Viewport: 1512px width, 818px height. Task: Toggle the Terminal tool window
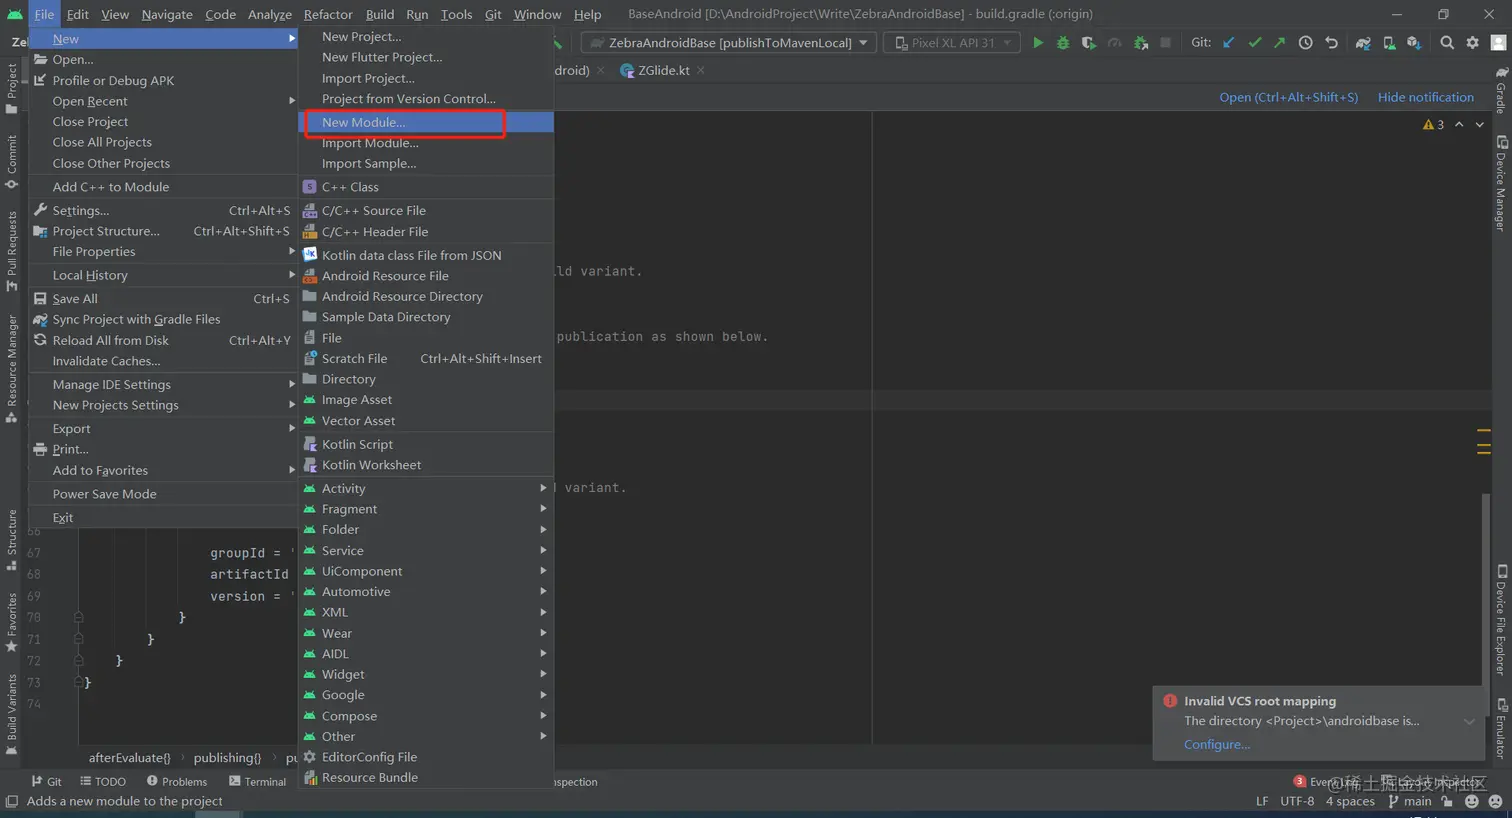pyautogui.click(x=257, y=781)
